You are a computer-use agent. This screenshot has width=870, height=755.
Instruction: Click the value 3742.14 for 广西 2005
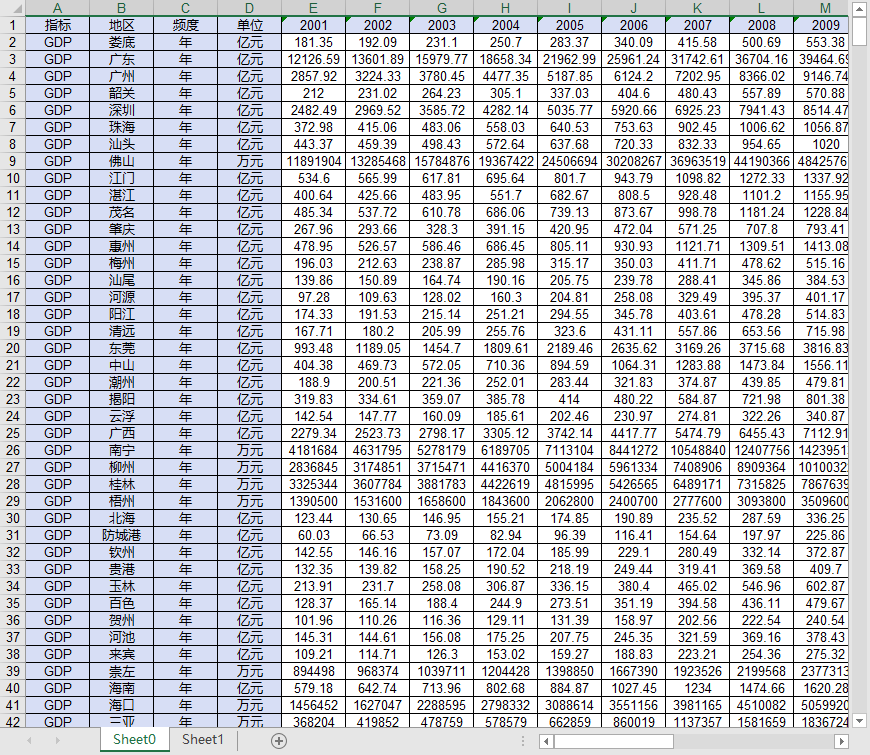pyautogui.click(x=569, y=433)
